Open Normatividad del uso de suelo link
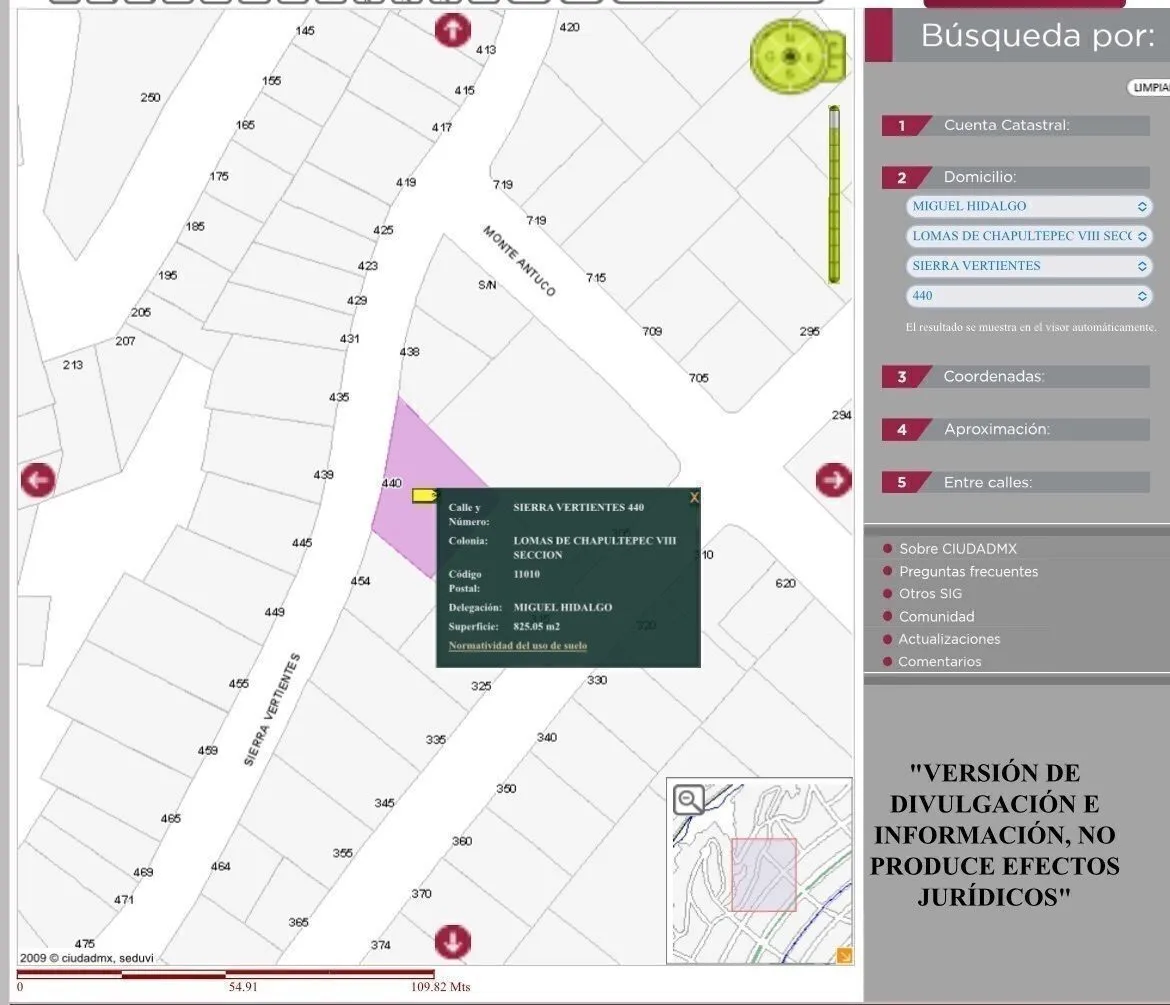Image resolution: width=1170 pixels, height=1005 pixels. coord(518,645)
